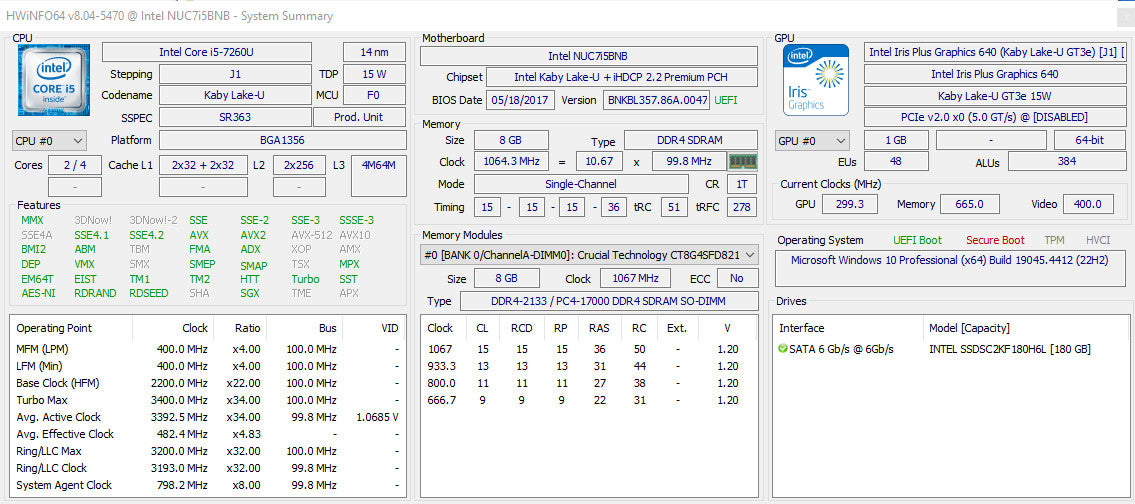The image size is (1135, 504).
Task: Click the 1.0685 V VID value
Action: pyautogui.click(x=378, y=417)
